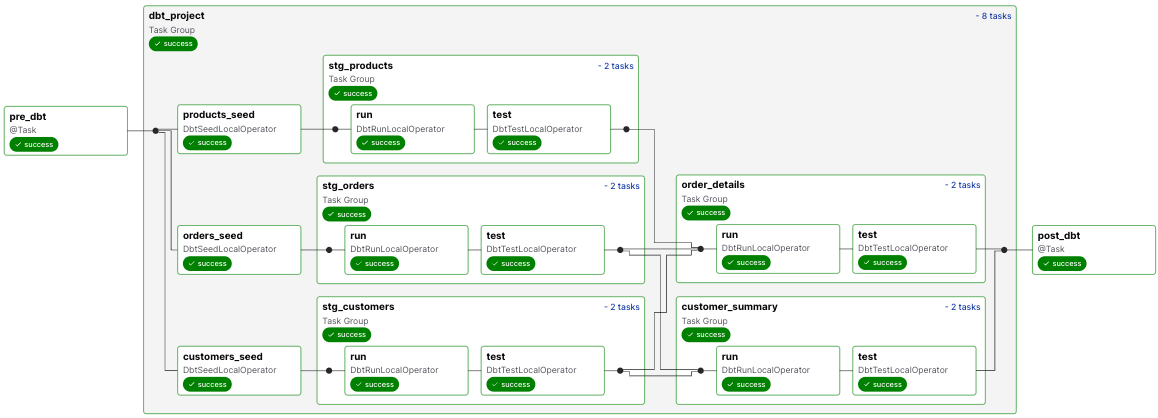Viewport: 1158px width, 418px height.
Task: Click the stg_orders group title
Action: [x=349, y=186]
